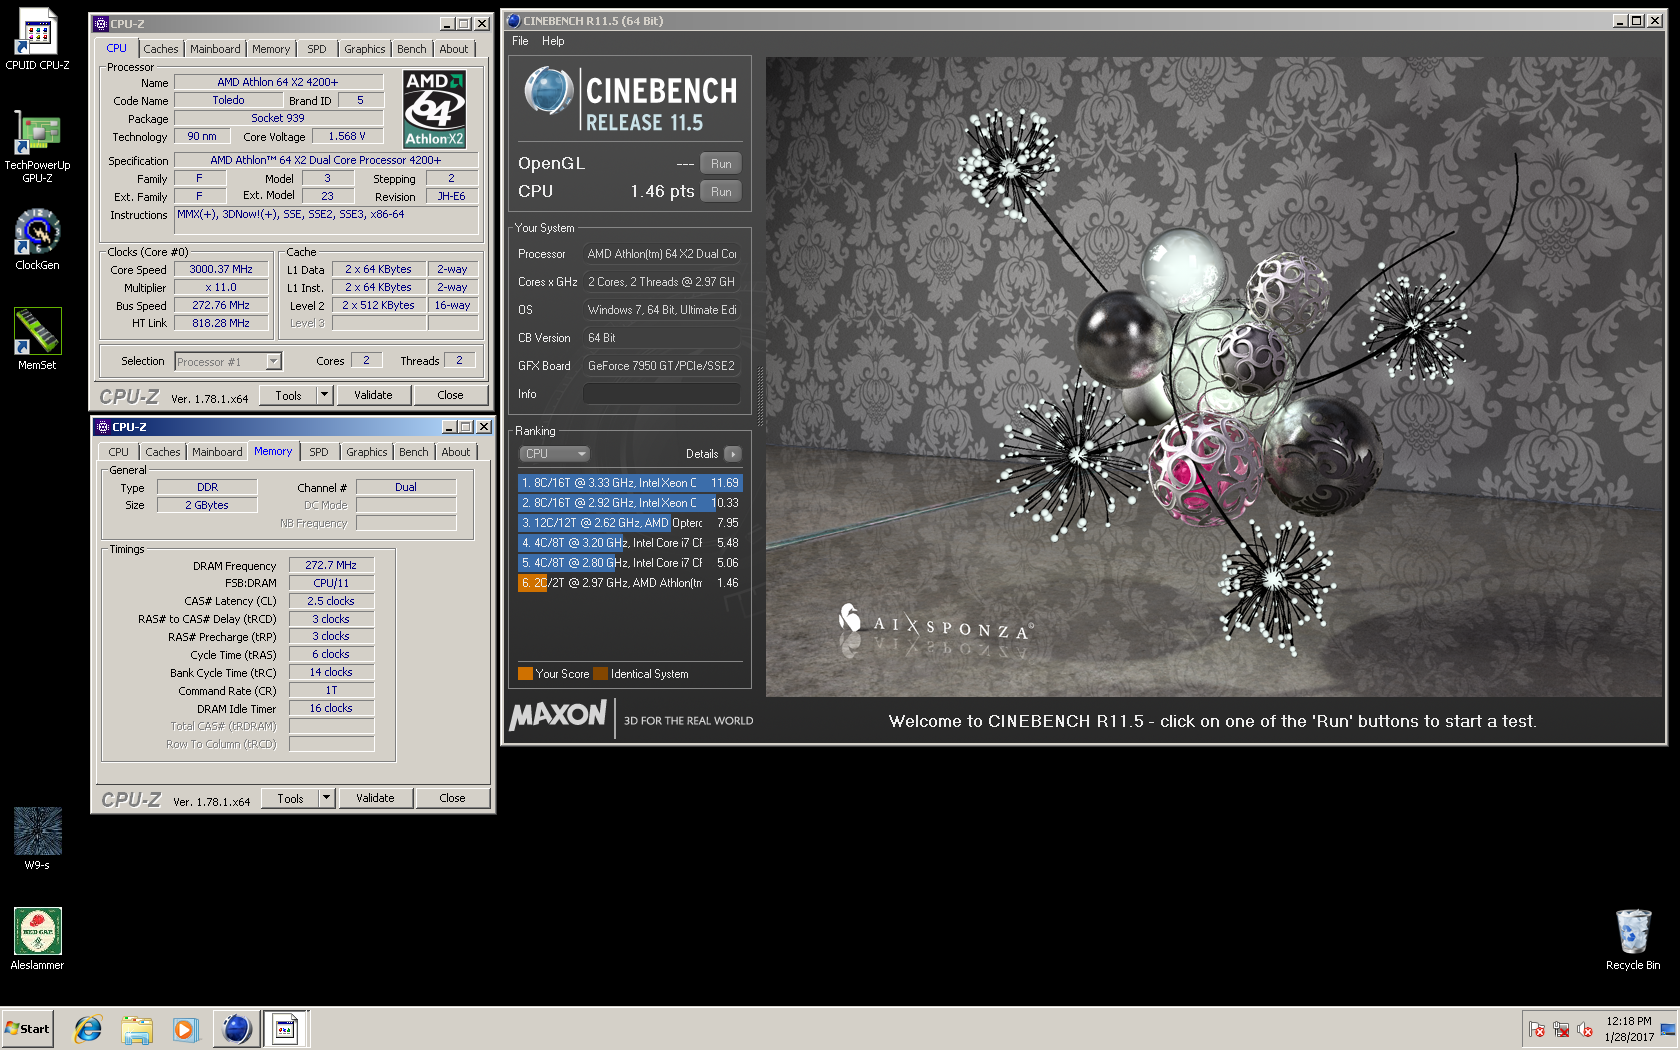Viewport: 1680px width, 1050px height.
Task: Open Internet Explorer from the taskbar
Action: pos(88,1029)
